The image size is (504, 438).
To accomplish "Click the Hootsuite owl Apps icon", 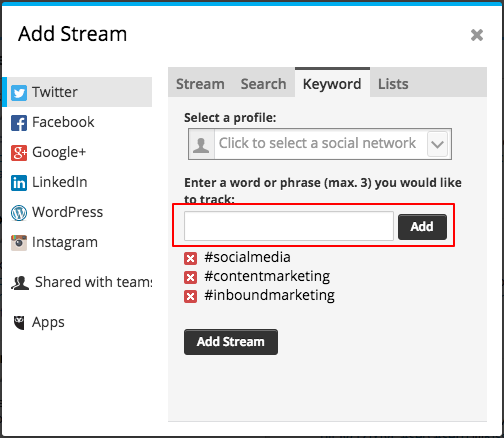I will tap(19, 322).
